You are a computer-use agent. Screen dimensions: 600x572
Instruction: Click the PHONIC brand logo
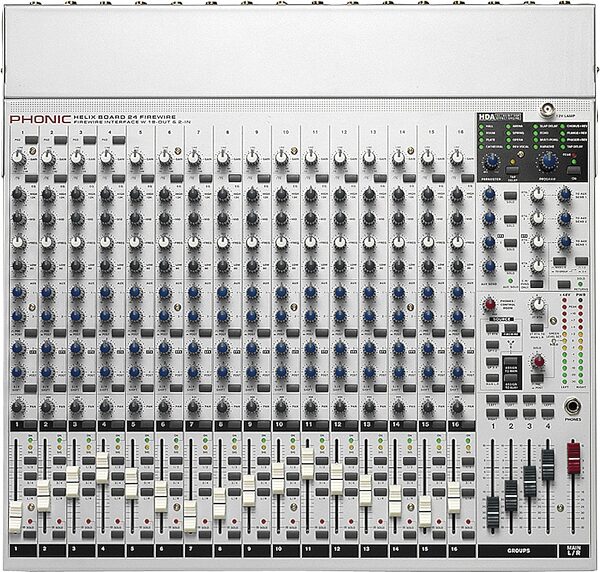pos(40,119)
